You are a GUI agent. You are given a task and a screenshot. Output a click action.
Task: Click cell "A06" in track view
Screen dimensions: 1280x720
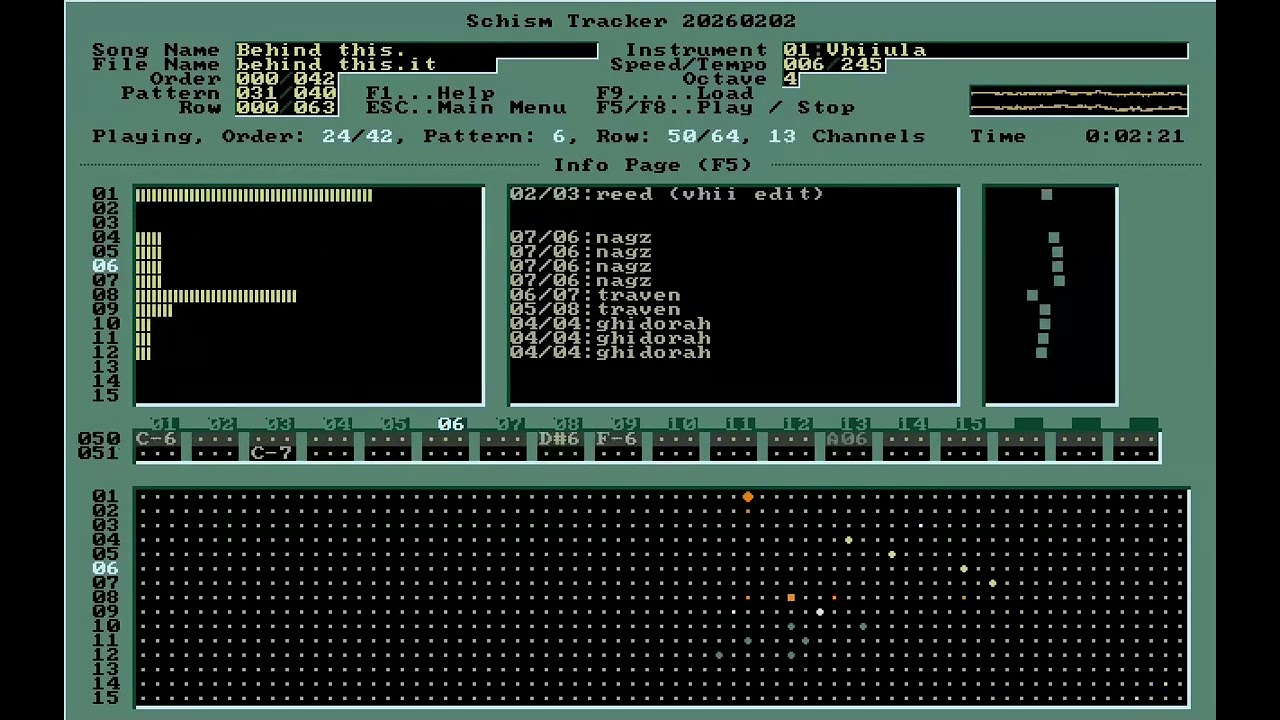point(847,439)
